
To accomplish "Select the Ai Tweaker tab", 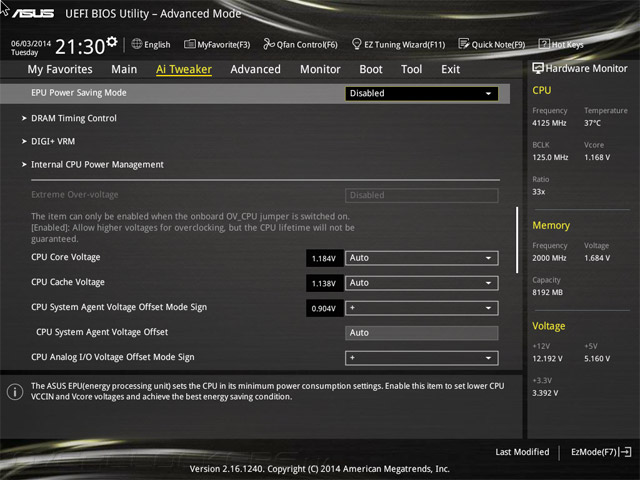I will (x=184, y=69).
